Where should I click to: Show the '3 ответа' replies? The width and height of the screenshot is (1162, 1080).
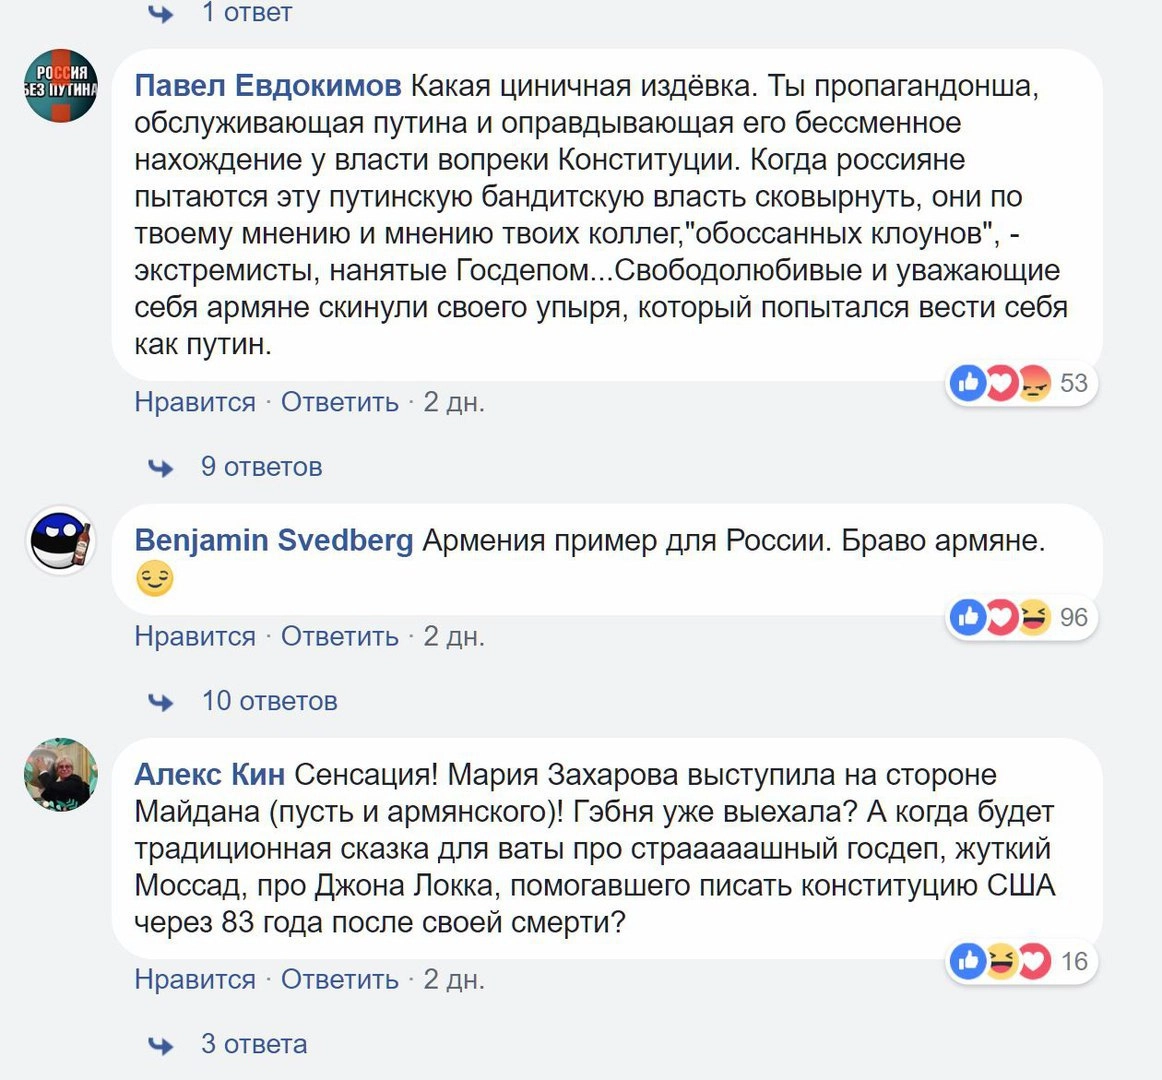pos(254,1045)
